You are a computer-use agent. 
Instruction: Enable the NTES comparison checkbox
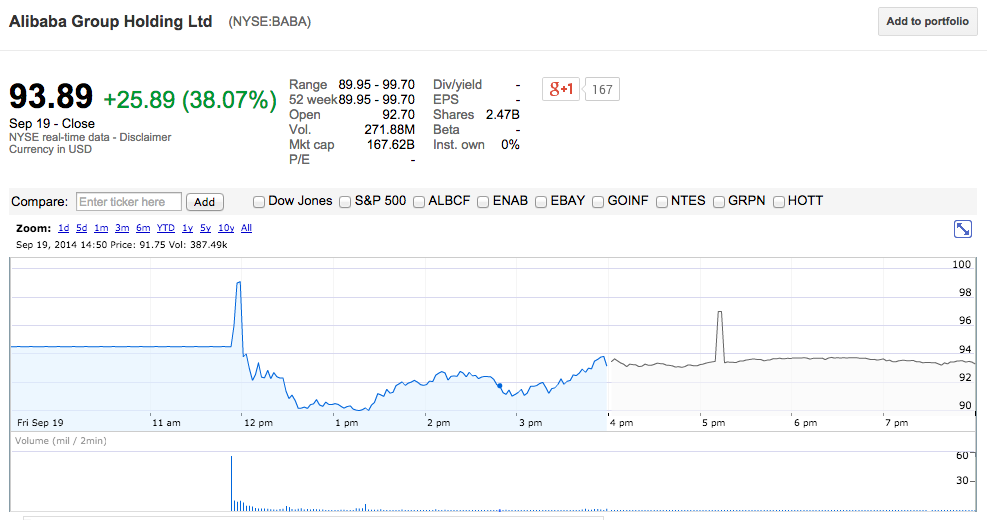(x=662, y=201)
